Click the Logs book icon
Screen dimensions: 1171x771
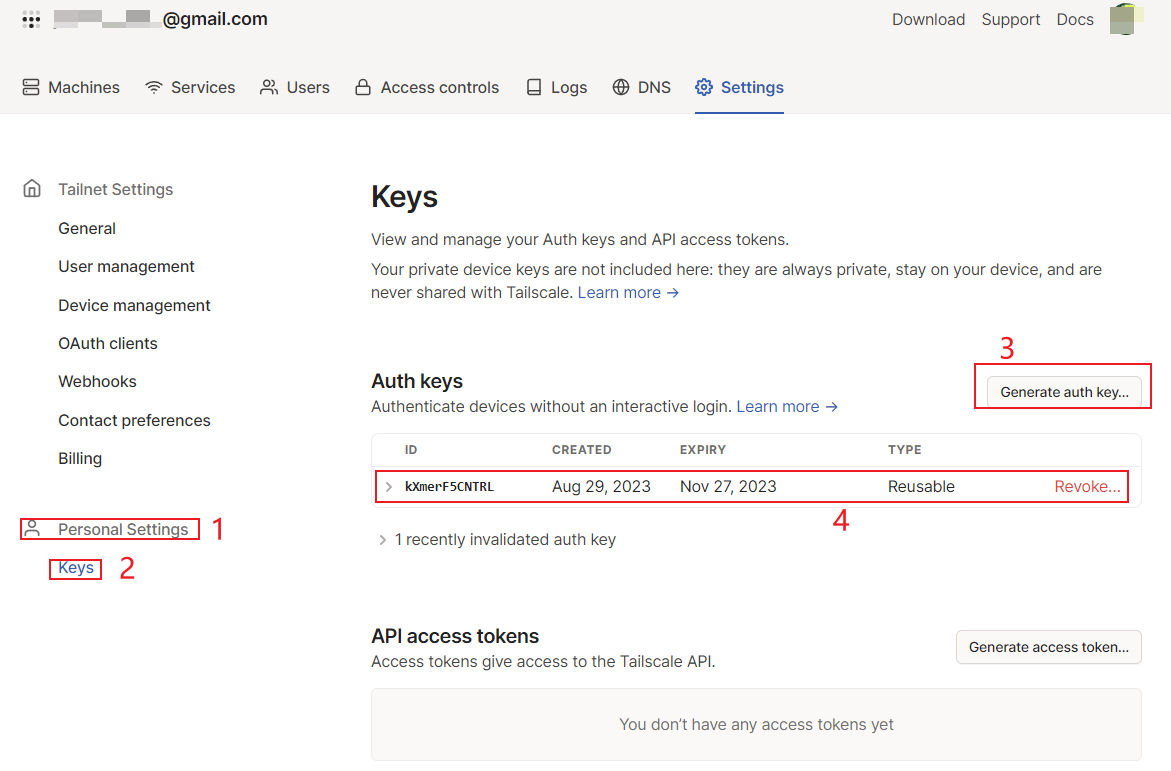[x=535, y=88]
